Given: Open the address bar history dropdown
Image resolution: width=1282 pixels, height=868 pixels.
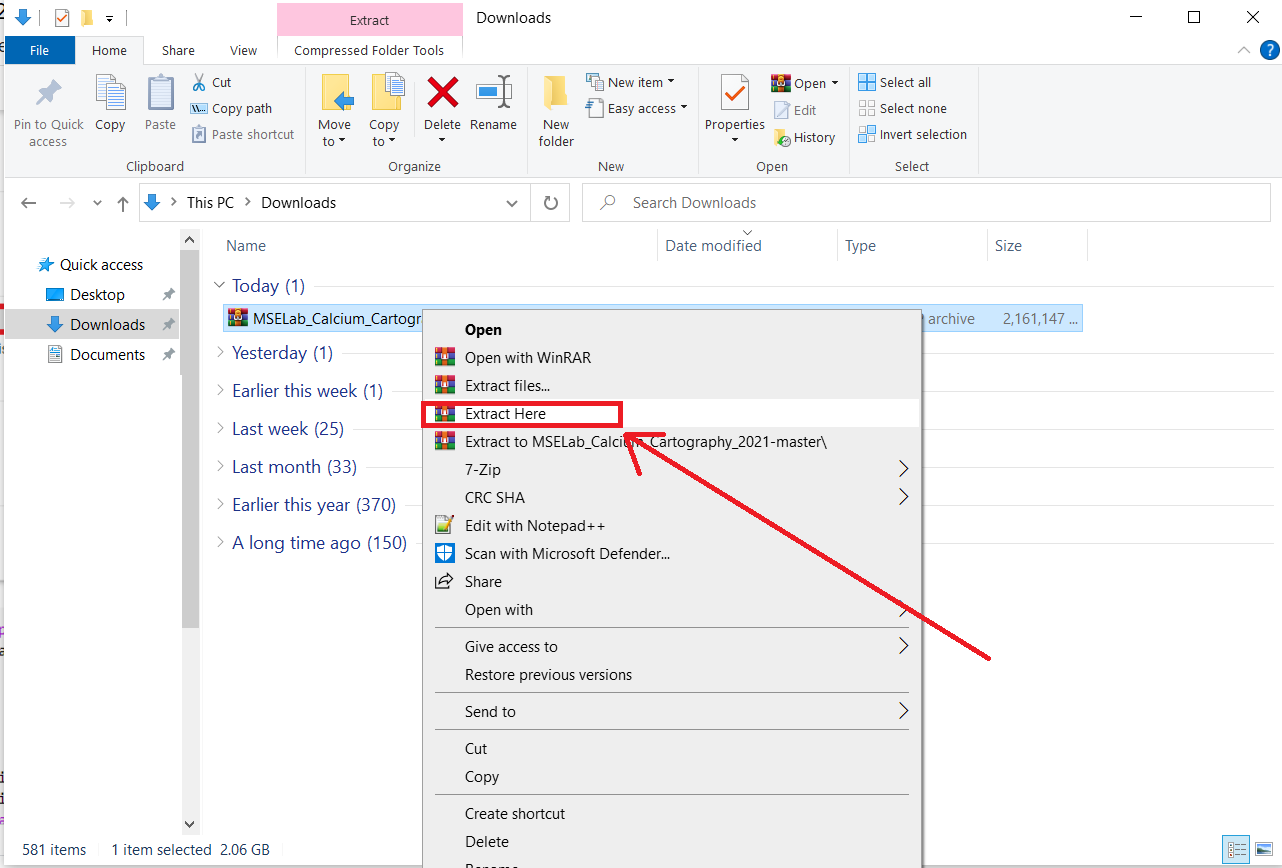Looking at the screenshot, I should [x=512, y=203].
